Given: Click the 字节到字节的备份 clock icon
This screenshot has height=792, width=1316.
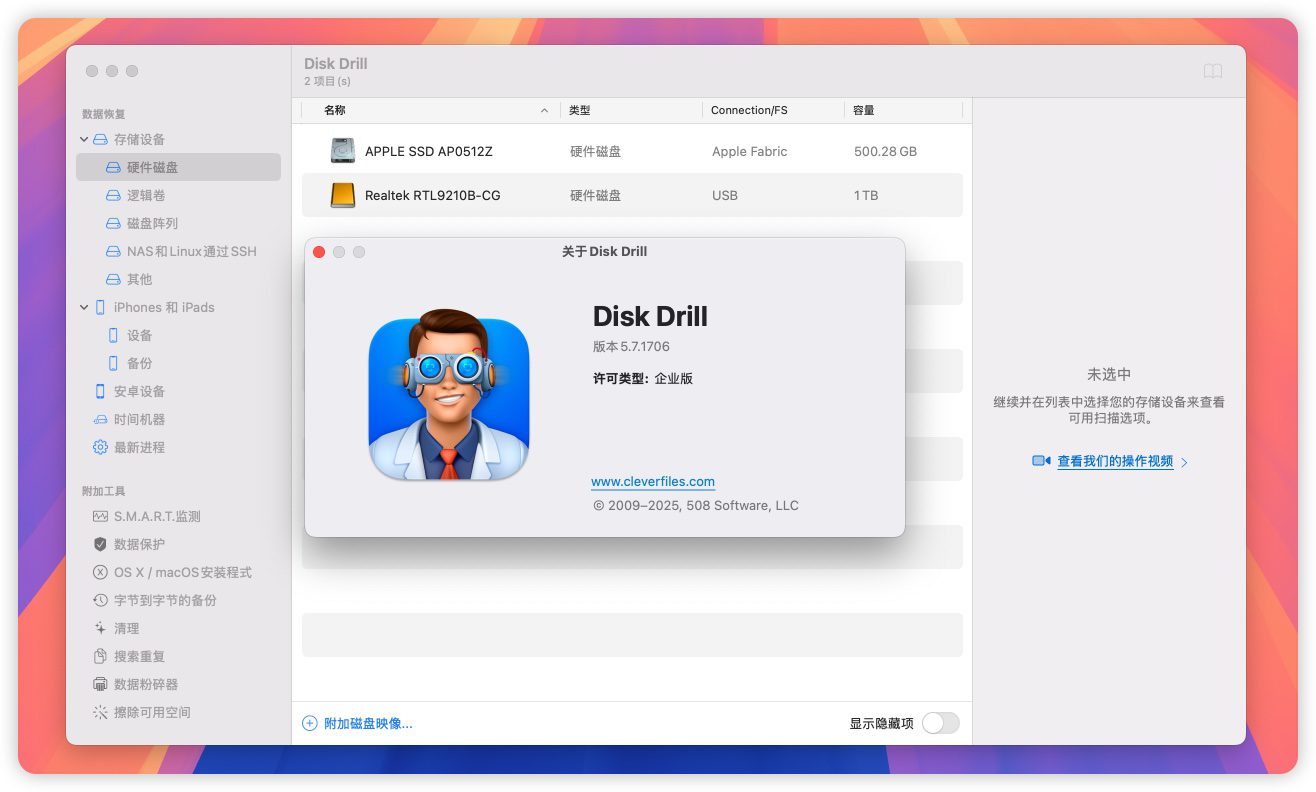Looking at the screenshot, I should pyautogui.click(x=100, y=600).
